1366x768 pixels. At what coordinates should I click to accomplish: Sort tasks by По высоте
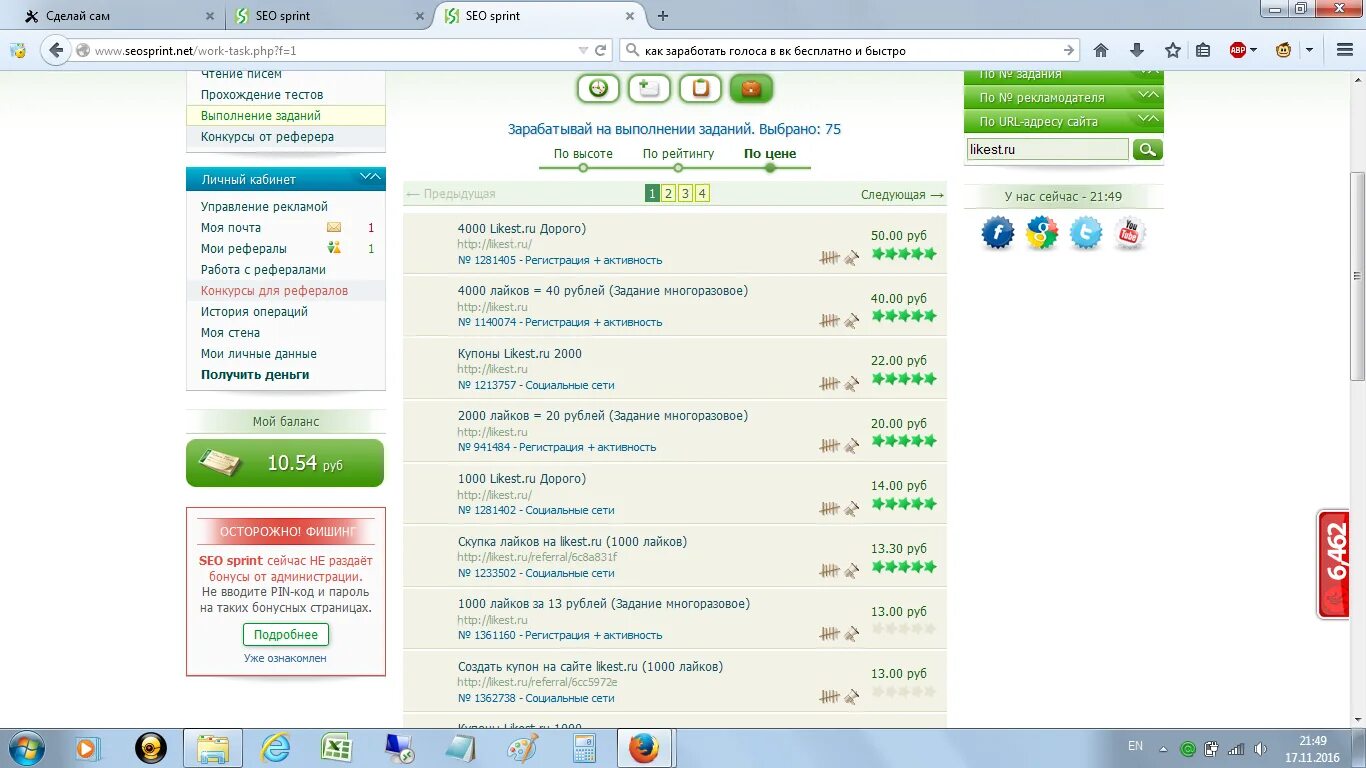pyautogui.click(x=583, y=154)
